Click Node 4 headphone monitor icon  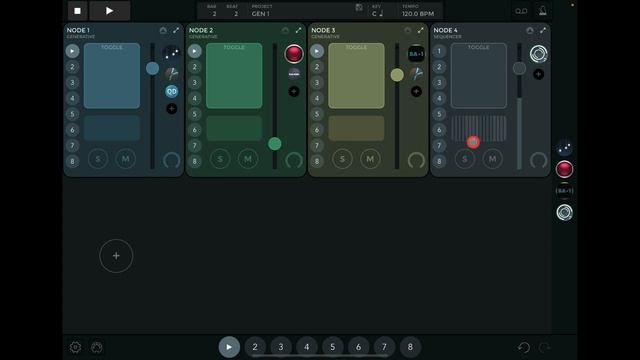[x=530, y=30]
